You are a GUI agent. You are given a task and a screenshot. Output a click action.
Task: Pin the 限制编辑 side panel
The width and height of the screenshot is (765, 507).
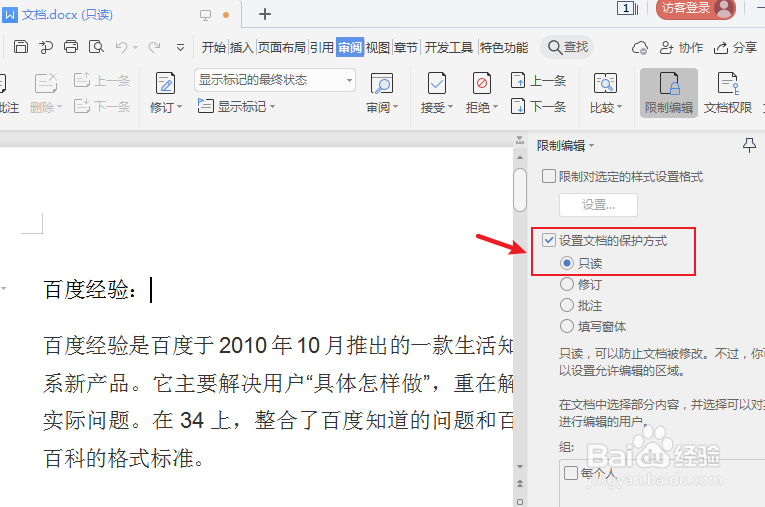tap(749, 145)
